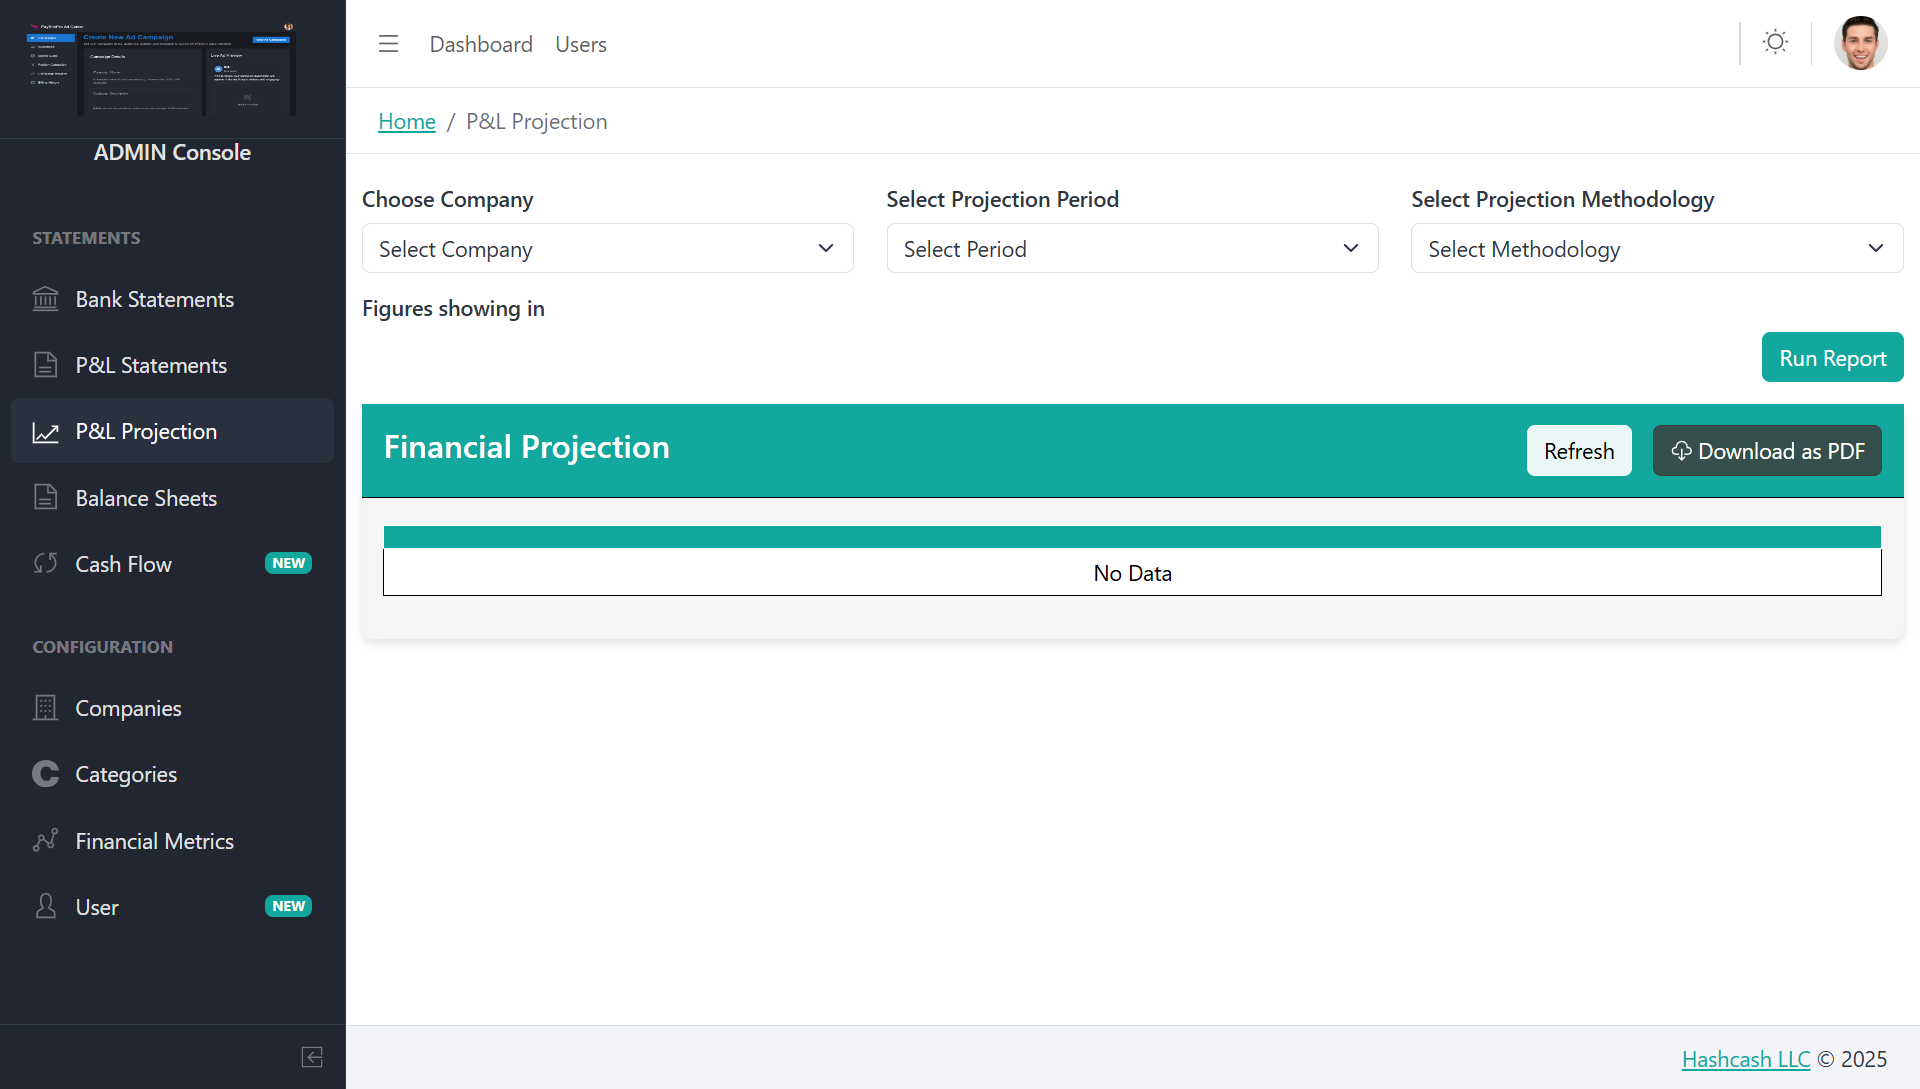Screen dimensions: 1920x1089
Task: Open the Select Methodology dropdown
Action: point(1656,249)
